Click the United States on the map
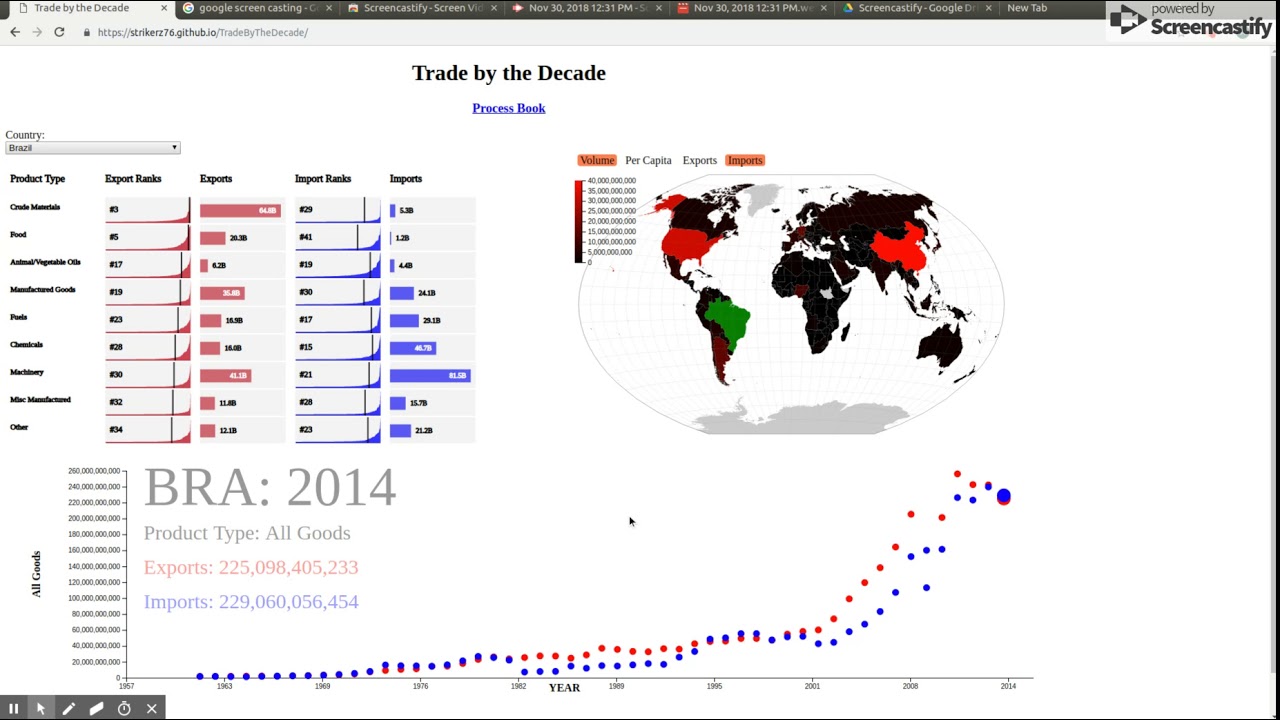Image resolution: width=1280 pixels, height=720 pixels. point(688,243)
